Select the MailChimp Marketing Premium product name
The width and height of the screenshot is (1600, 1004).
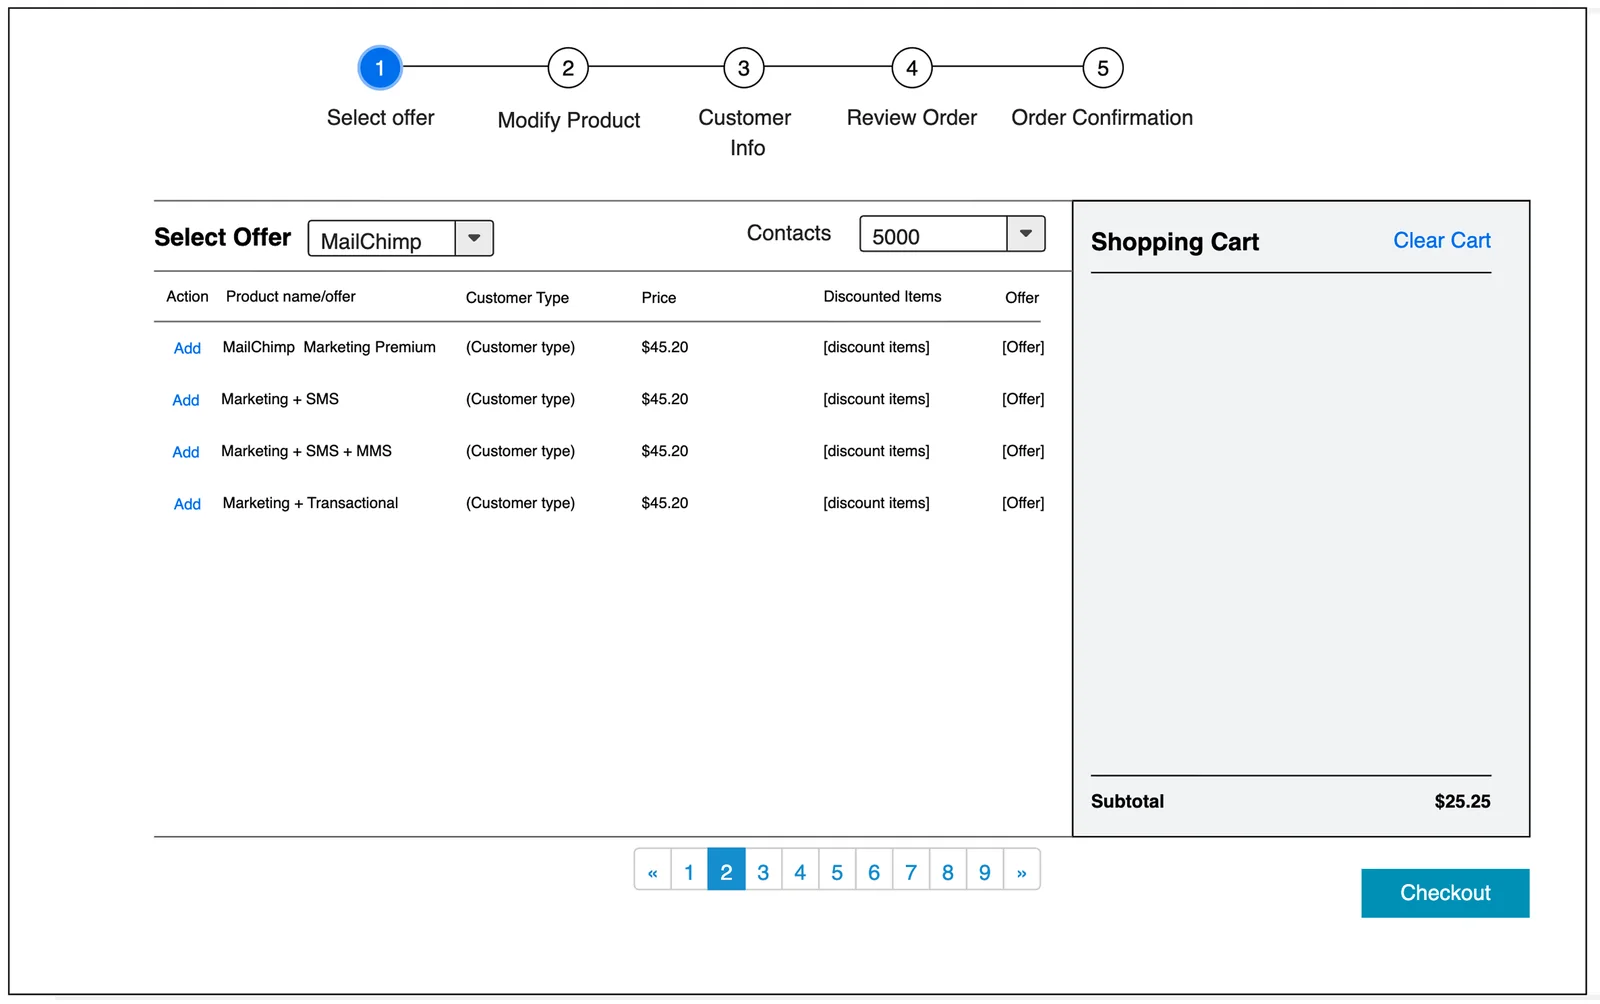(x=329, y=347)
